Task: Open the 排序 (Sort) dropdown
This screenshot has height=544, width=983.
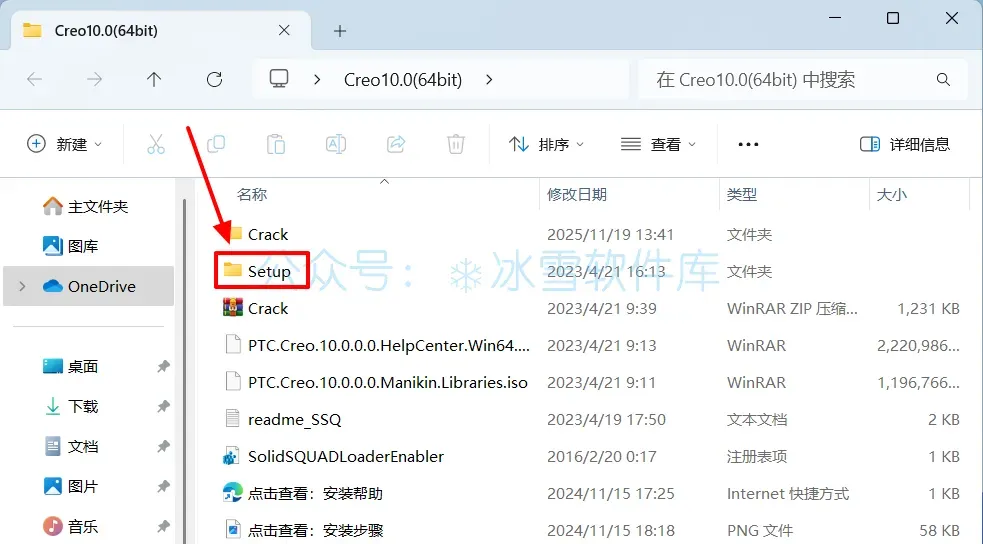Action: tap(546, 144)
